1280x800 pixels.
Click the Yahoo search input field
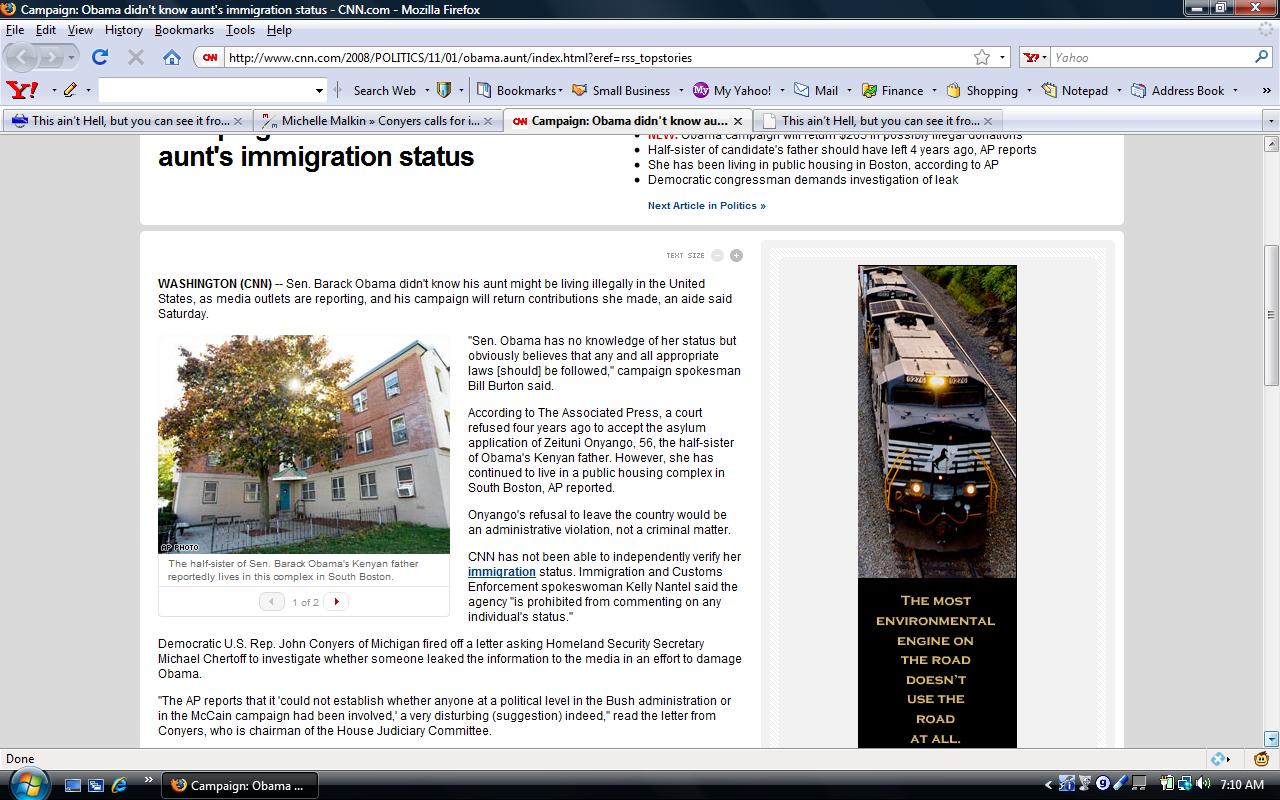[x=1150, y=57]
